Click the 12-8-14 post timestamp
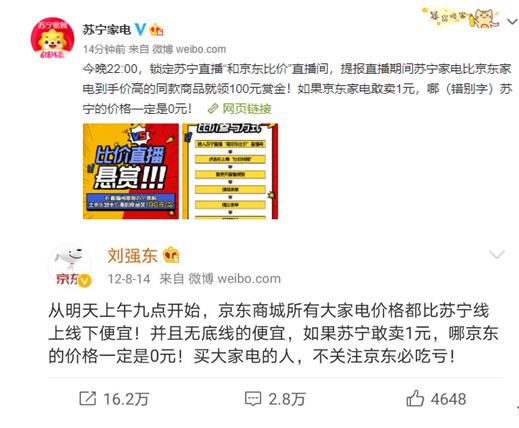This screenshot has width=519, height=428. point(129,278)
